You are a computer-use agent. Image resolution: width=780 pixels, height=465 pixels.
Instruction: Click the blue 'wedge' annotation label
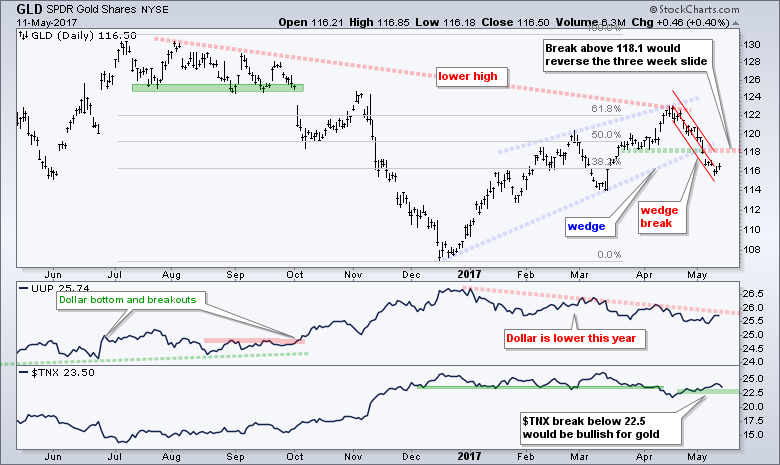pyautogui.click(x=590, y=227)
